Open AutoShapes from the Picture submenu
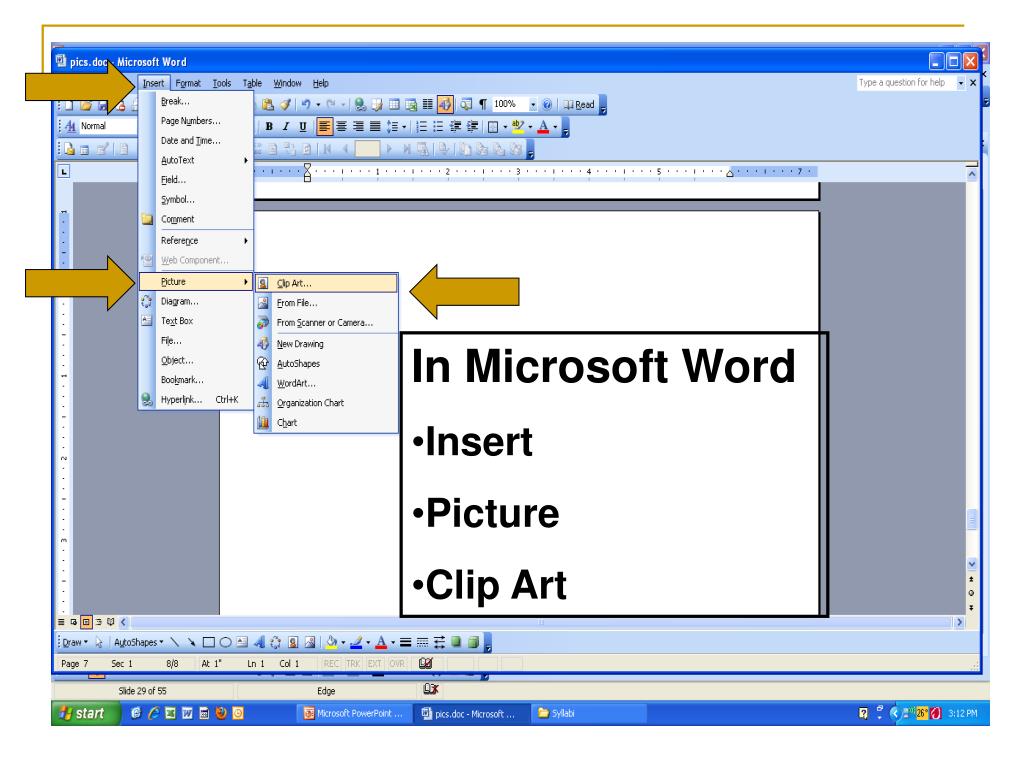Viewport: 1024px width, 768px height. pos(326,364)
